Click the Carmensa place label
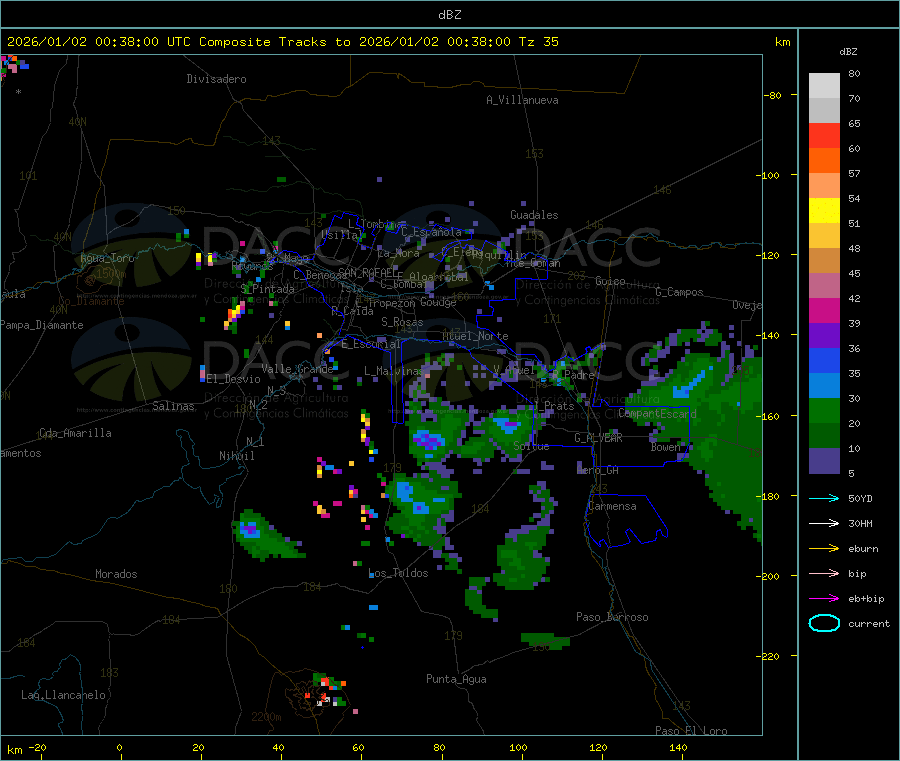Image resolution: width=900 pixels, height=761 pixels. [612, 506]
